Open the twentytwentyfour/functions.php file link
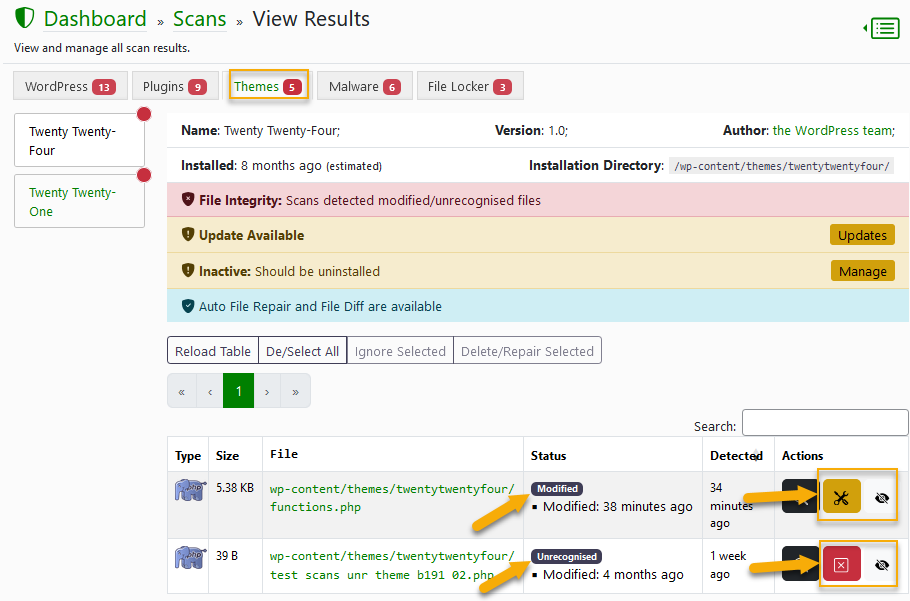The image size is (910, 601). click(x=392, y=497)
